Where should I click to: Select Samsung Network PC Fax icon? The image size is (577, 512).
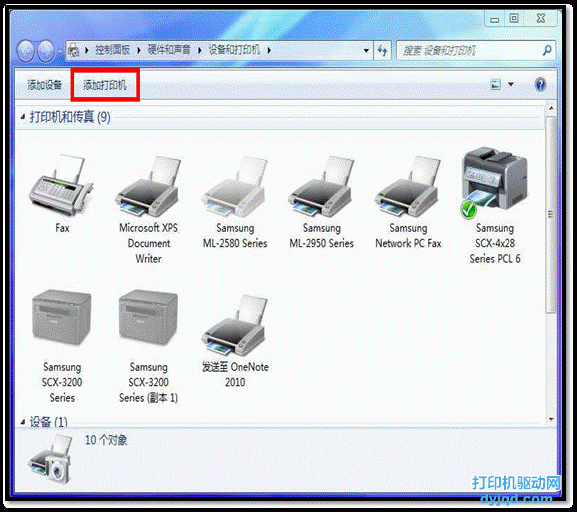click(408, 187)
